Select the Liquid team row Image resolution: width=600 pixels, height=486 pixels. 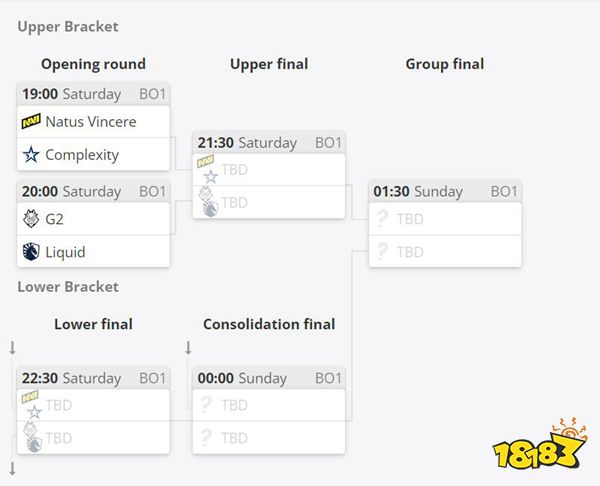point(93,251)
